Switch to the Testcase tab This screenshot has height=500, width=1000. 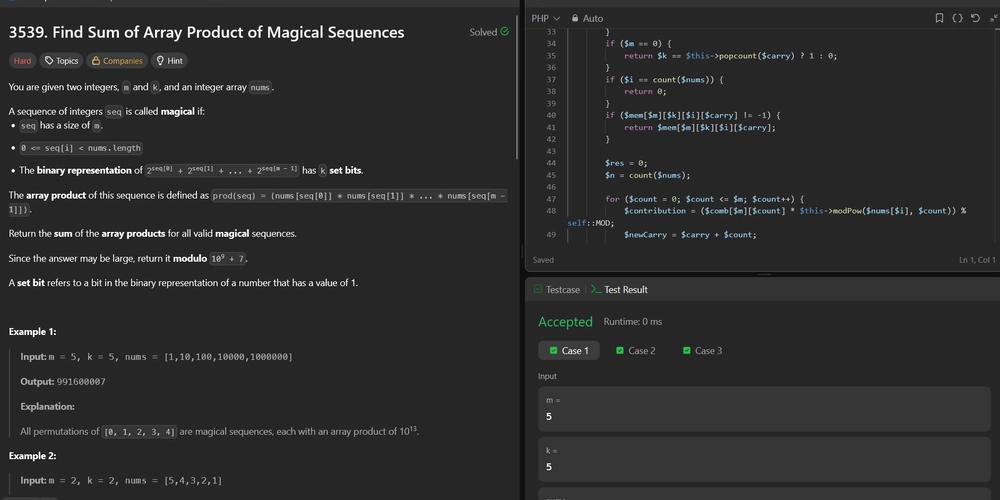click(562, 290)
